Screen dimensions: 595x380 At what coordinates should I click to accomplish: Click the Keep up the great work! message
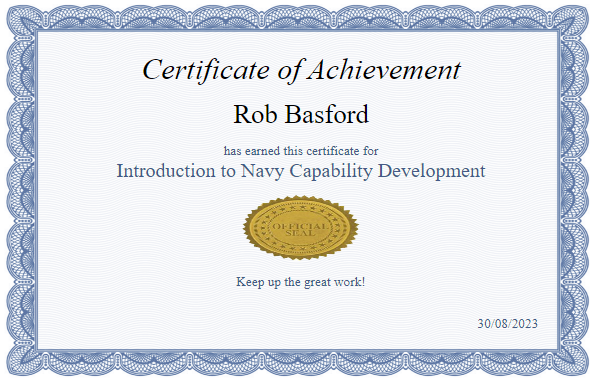(x=301, y=282)
